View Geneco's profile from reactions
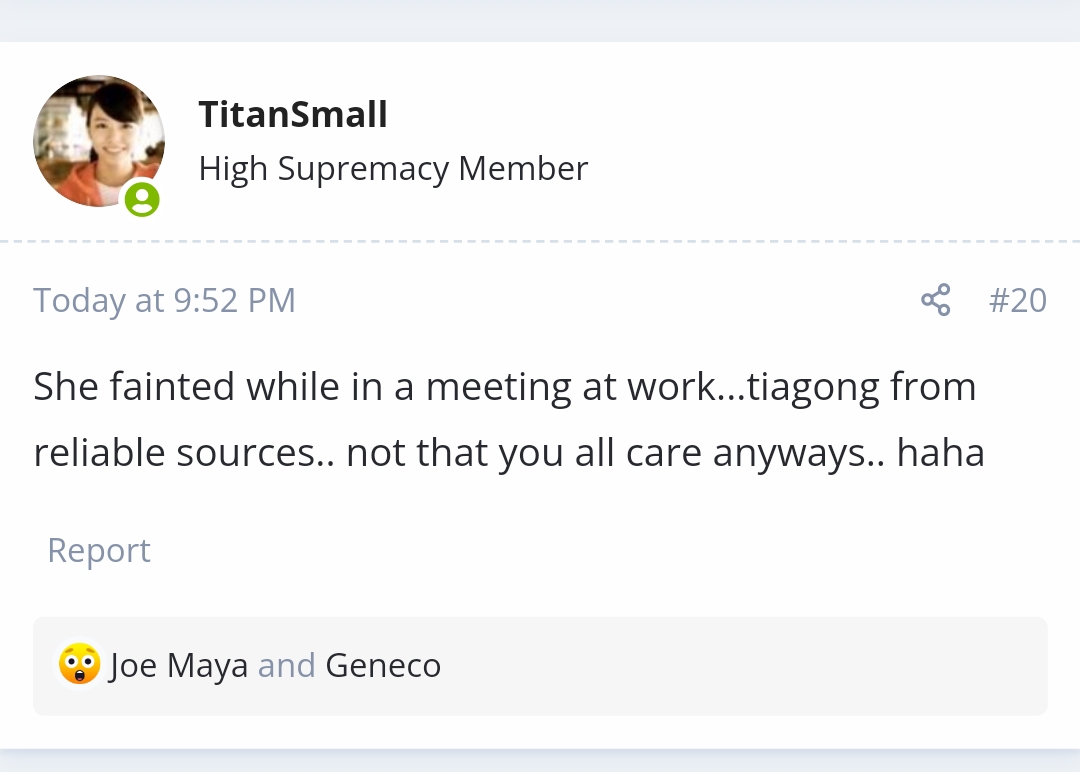Screen dimensions: 1080x772 click(383, 665)
